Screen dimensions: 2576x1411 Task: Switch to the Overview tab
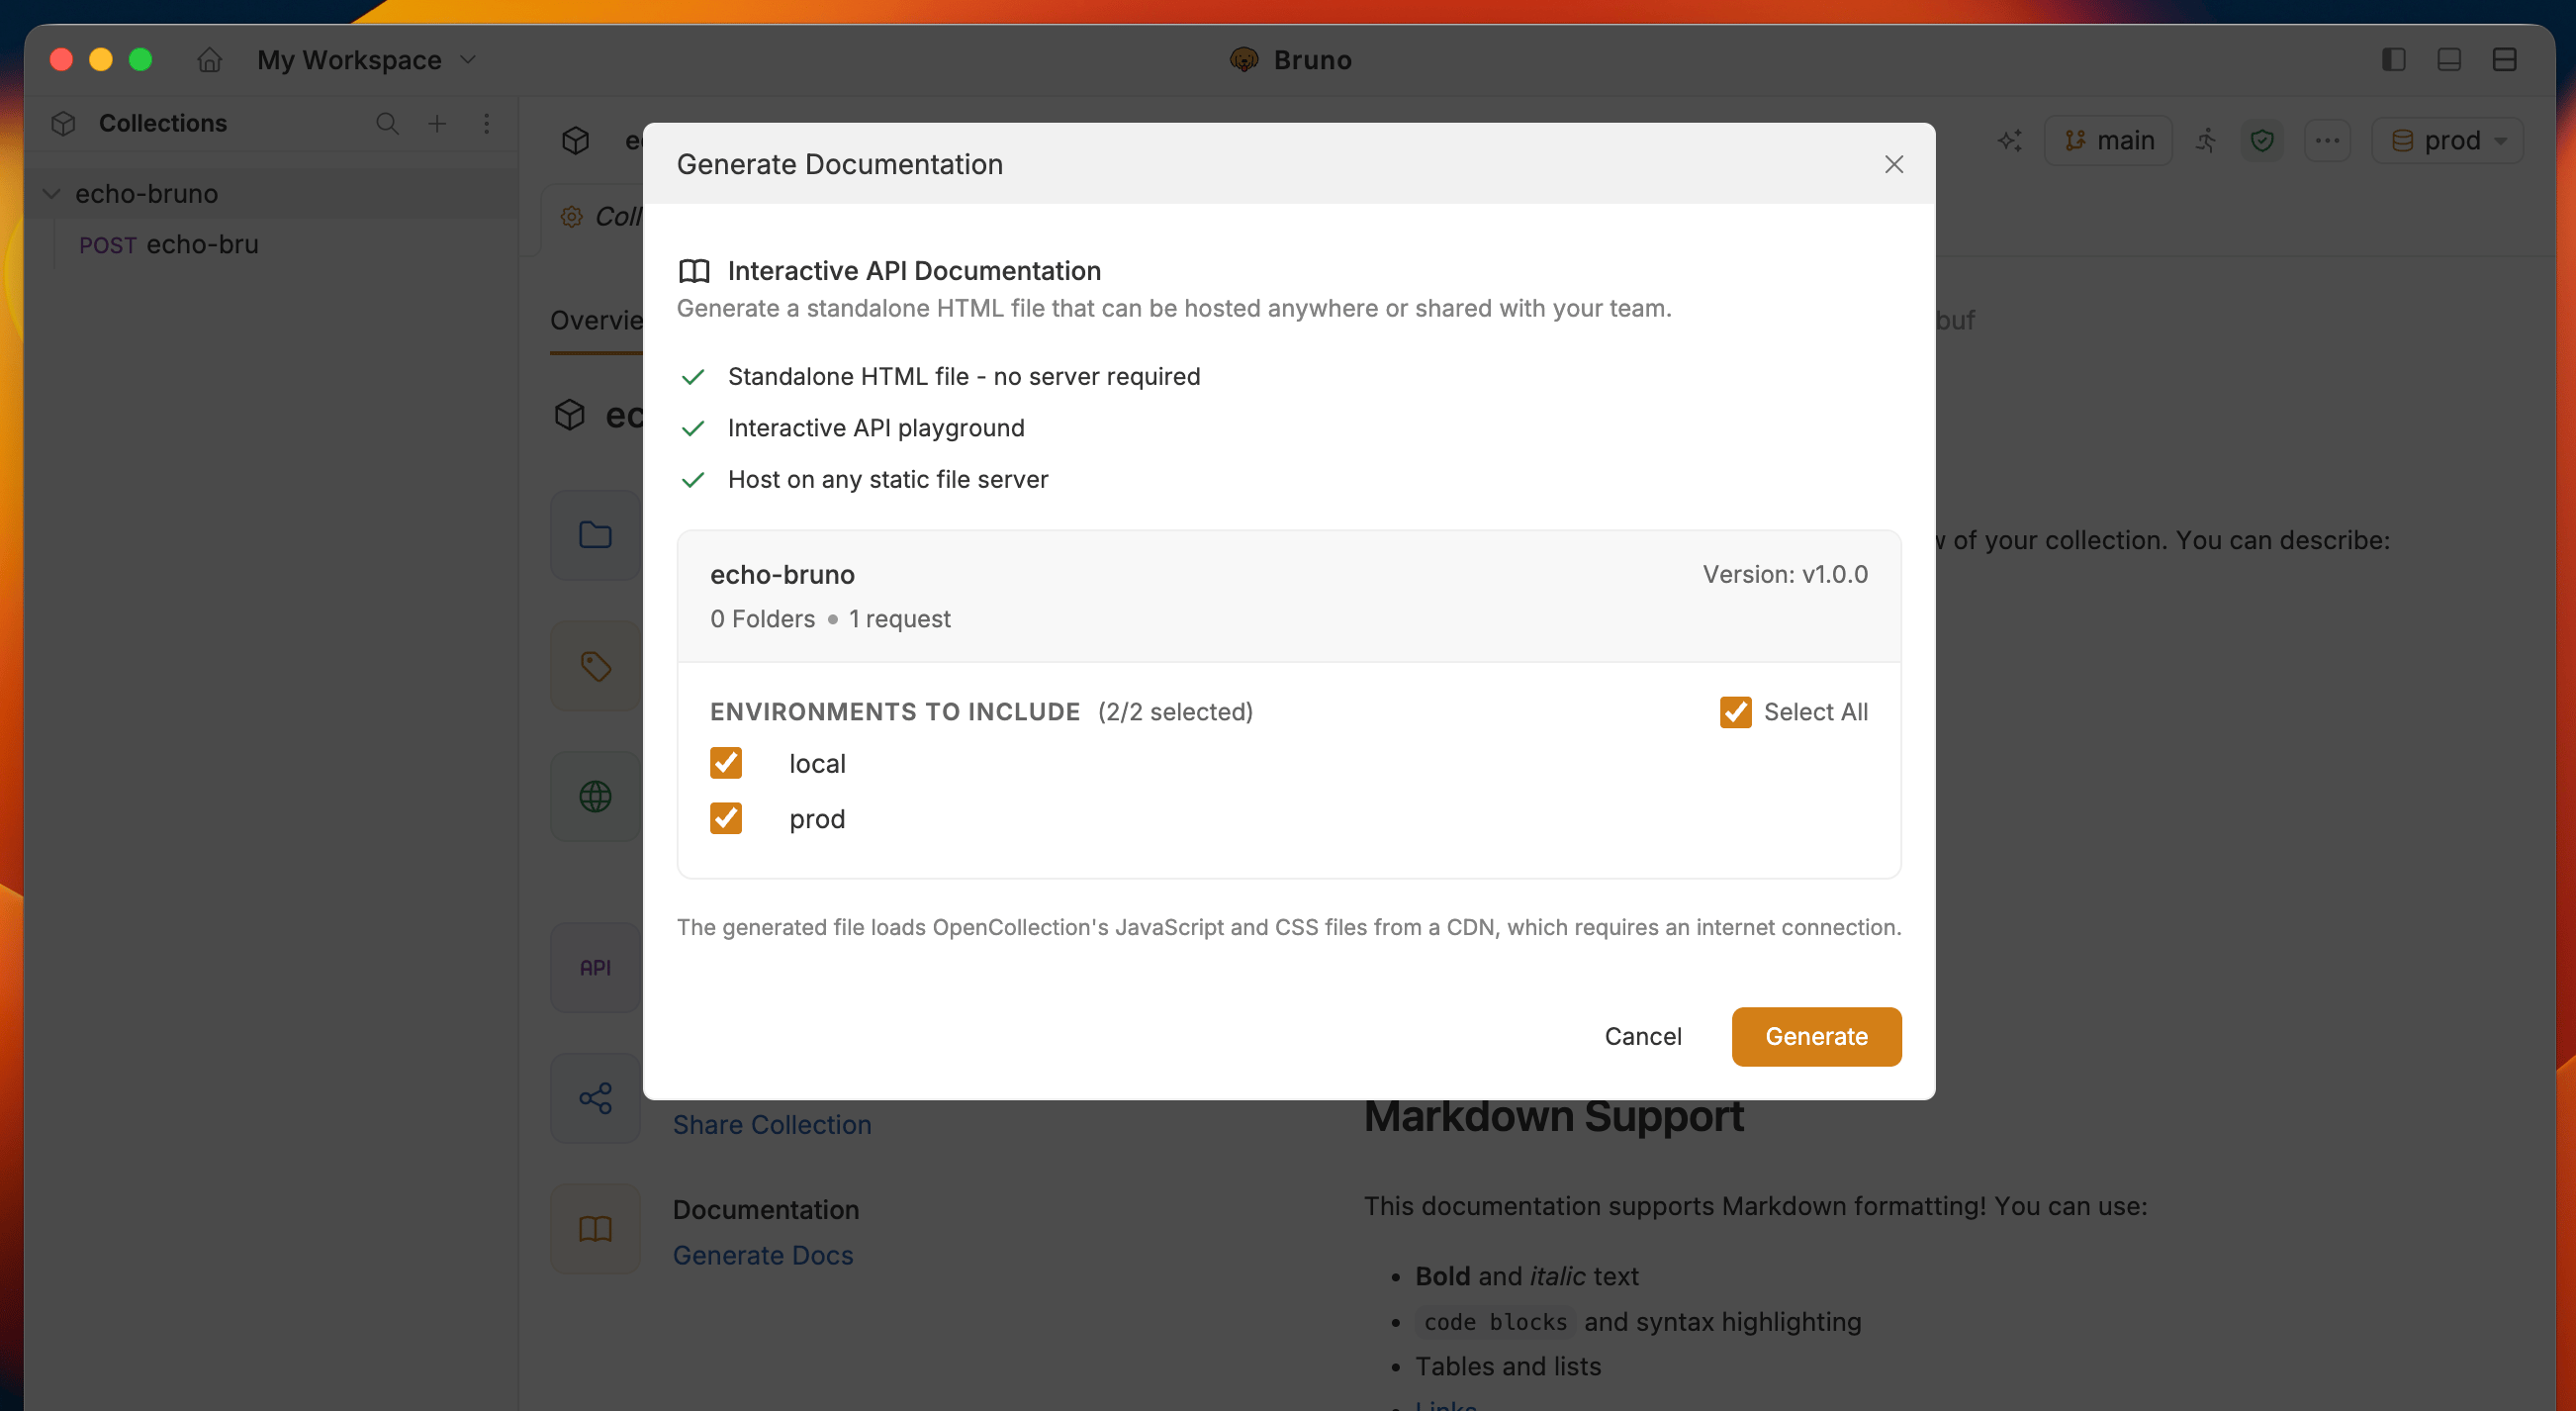596,320
